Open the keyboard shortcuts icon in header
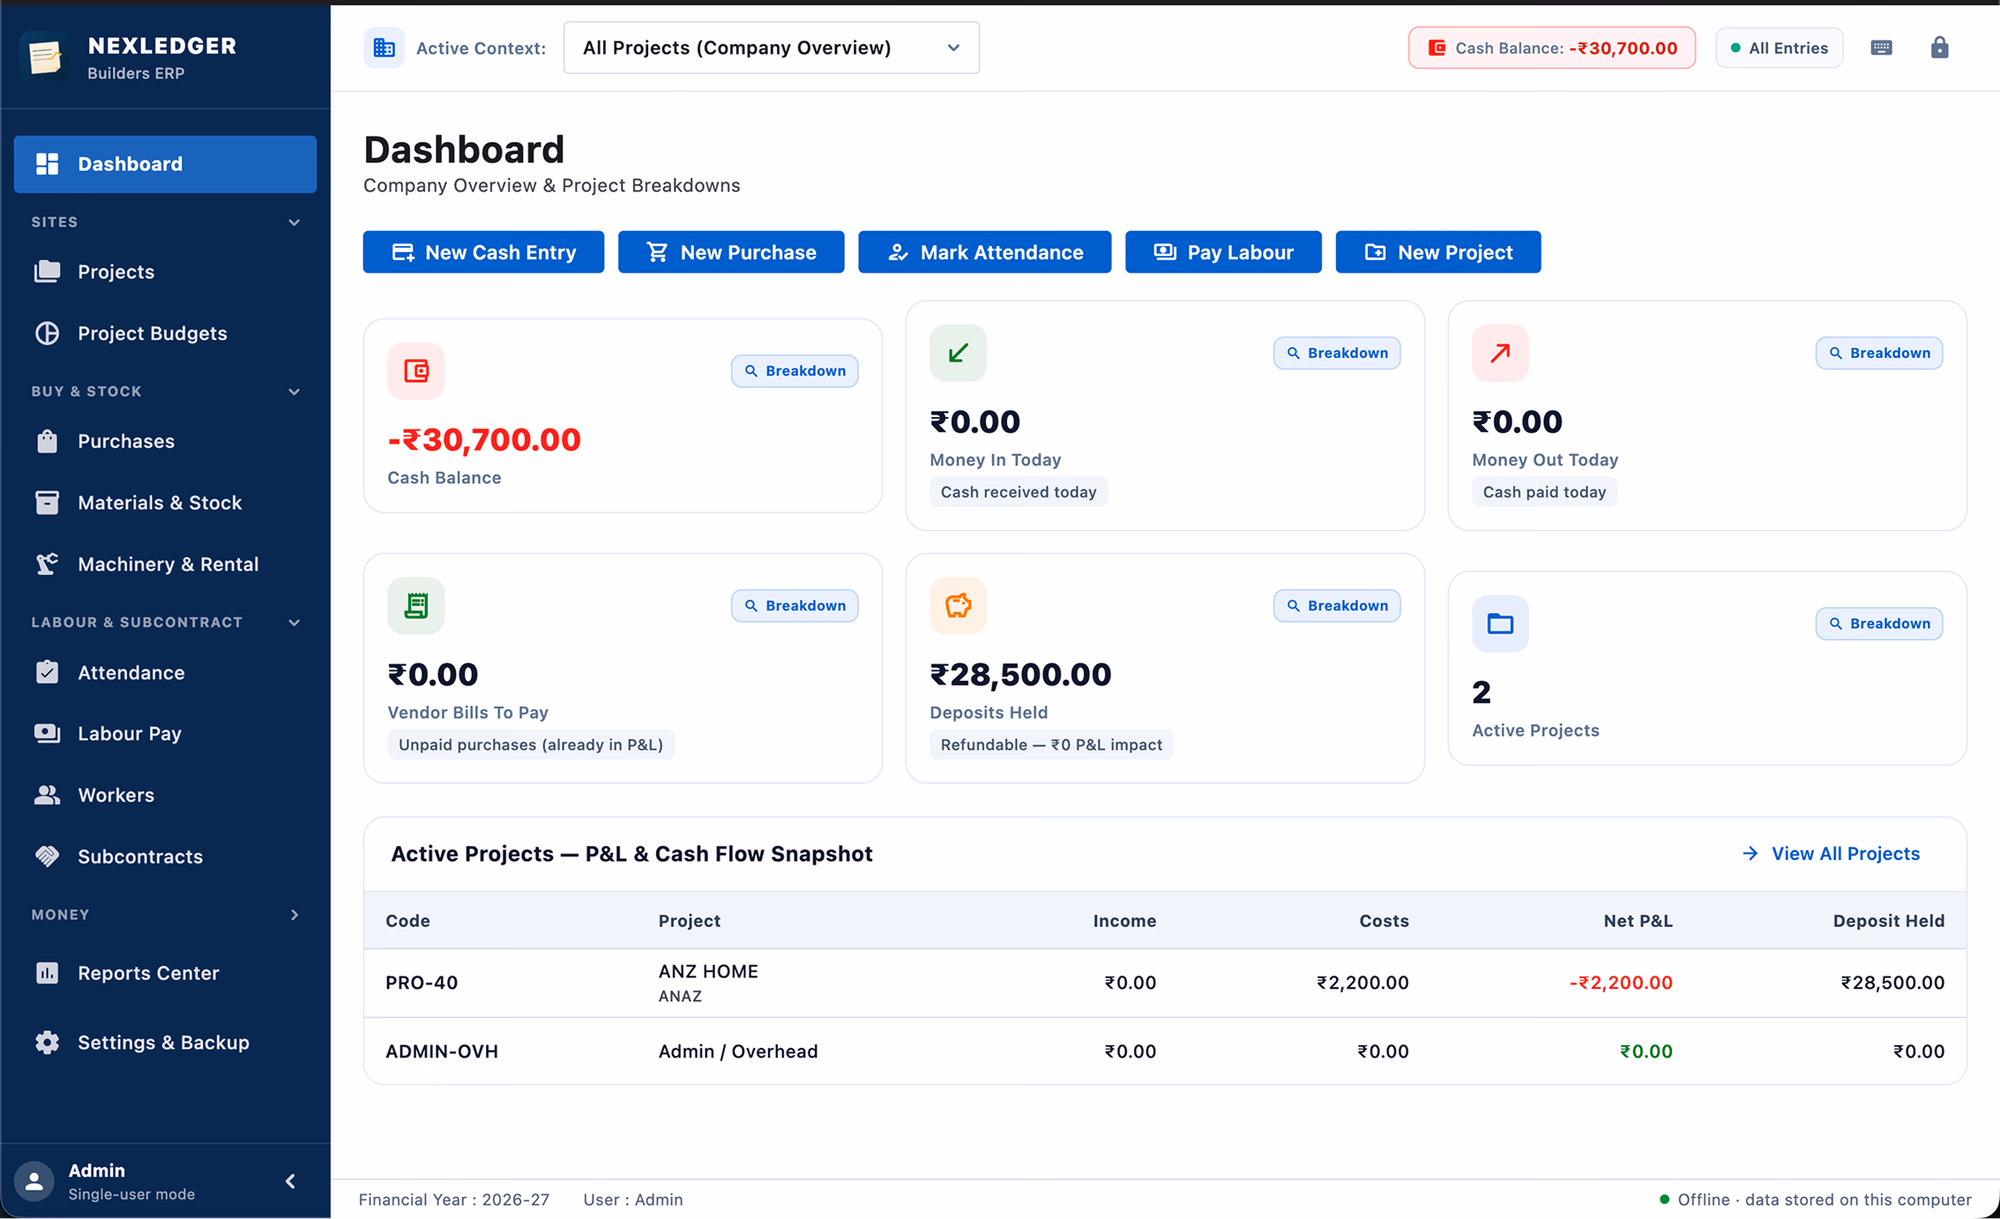This screenshot has width=2000, height=1219. pyautogui.click(x=1881, y=48)
